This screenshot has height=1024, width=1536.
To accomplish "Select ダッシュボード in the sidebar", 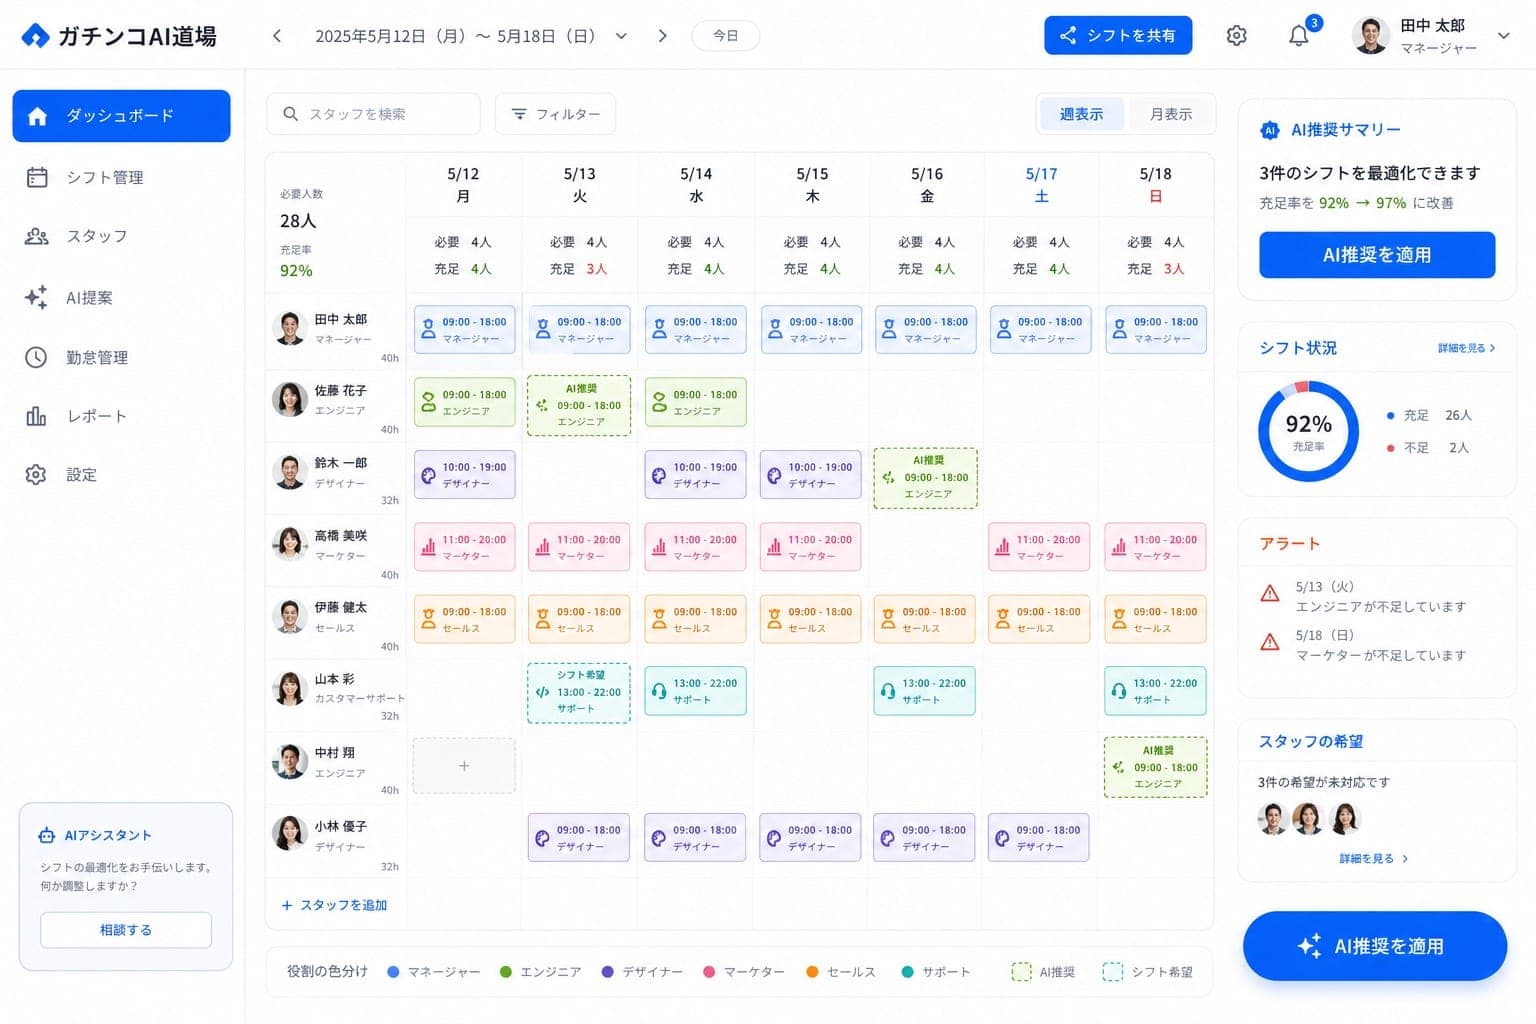I will coord(121,116).
